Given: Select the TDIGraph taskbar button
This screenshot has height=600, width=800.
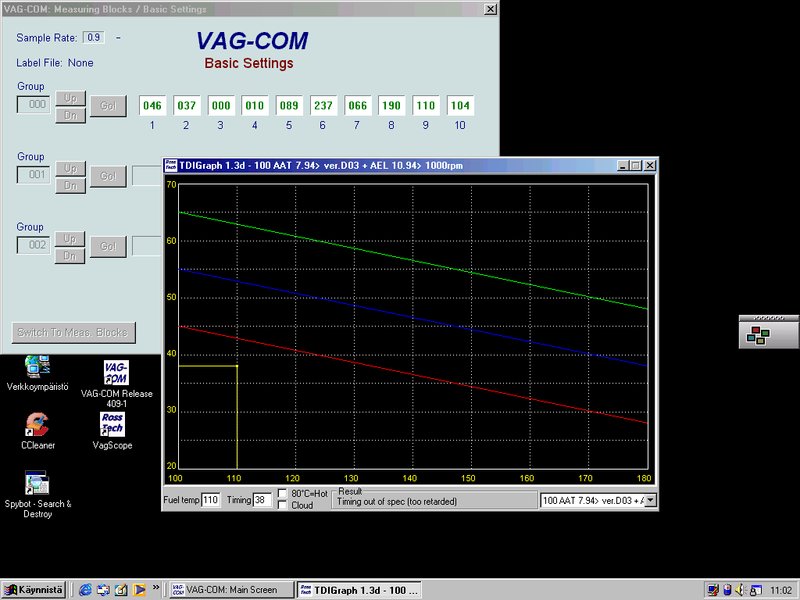Looking at the screenshot, I should click(x=359, y=590).
